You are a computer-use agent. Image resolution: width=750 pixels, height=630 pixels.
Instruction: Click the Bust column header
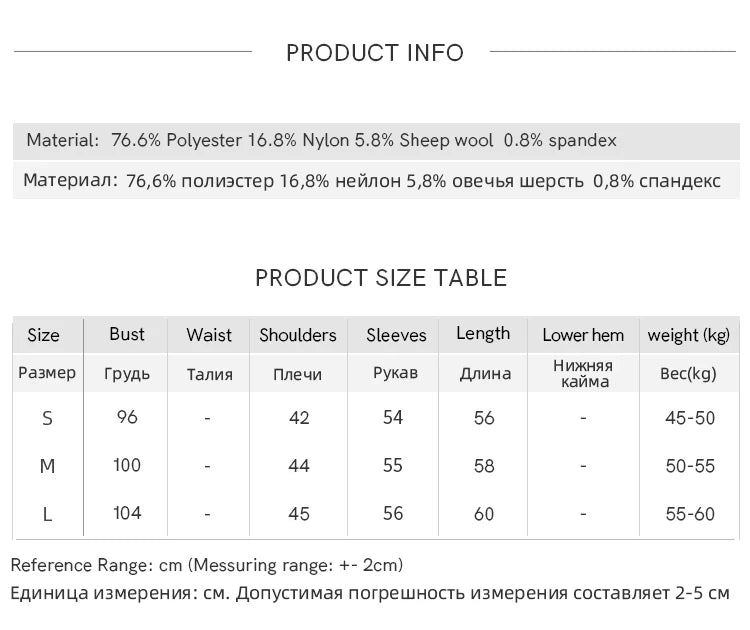click(x=127, y=334)
